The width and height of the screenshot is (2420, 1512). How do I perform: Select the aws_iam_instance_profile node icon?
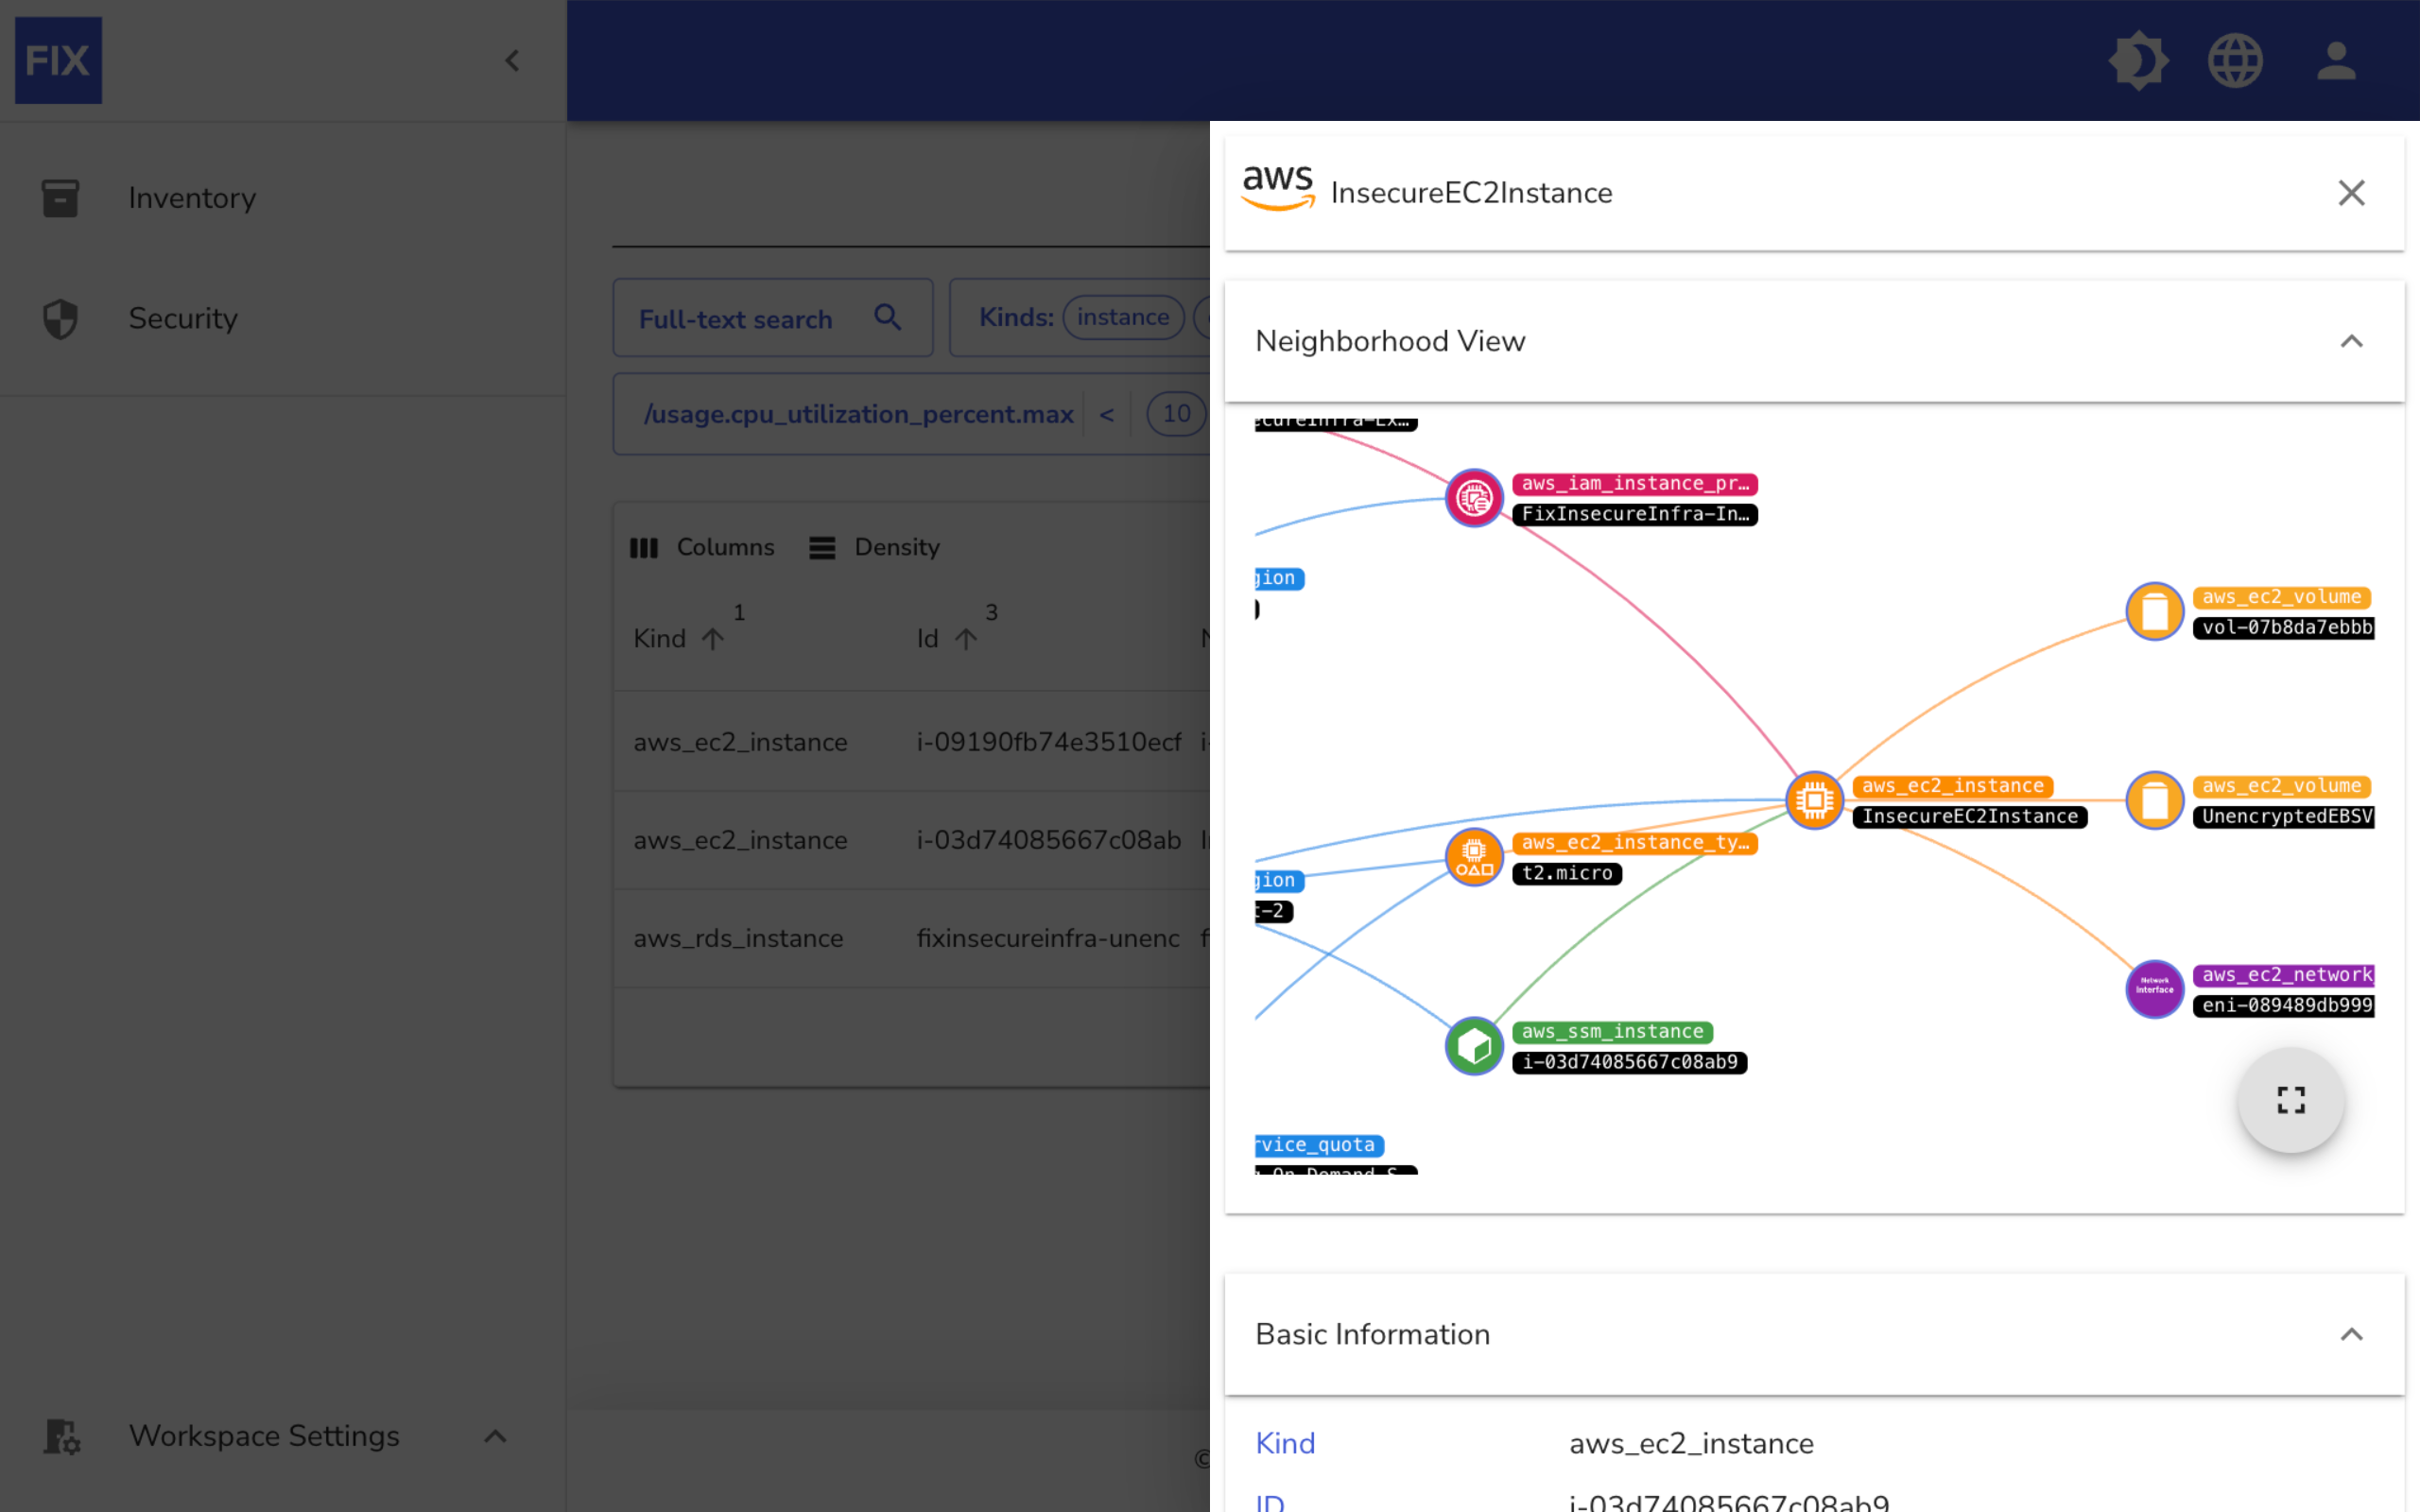[1474, 498]
